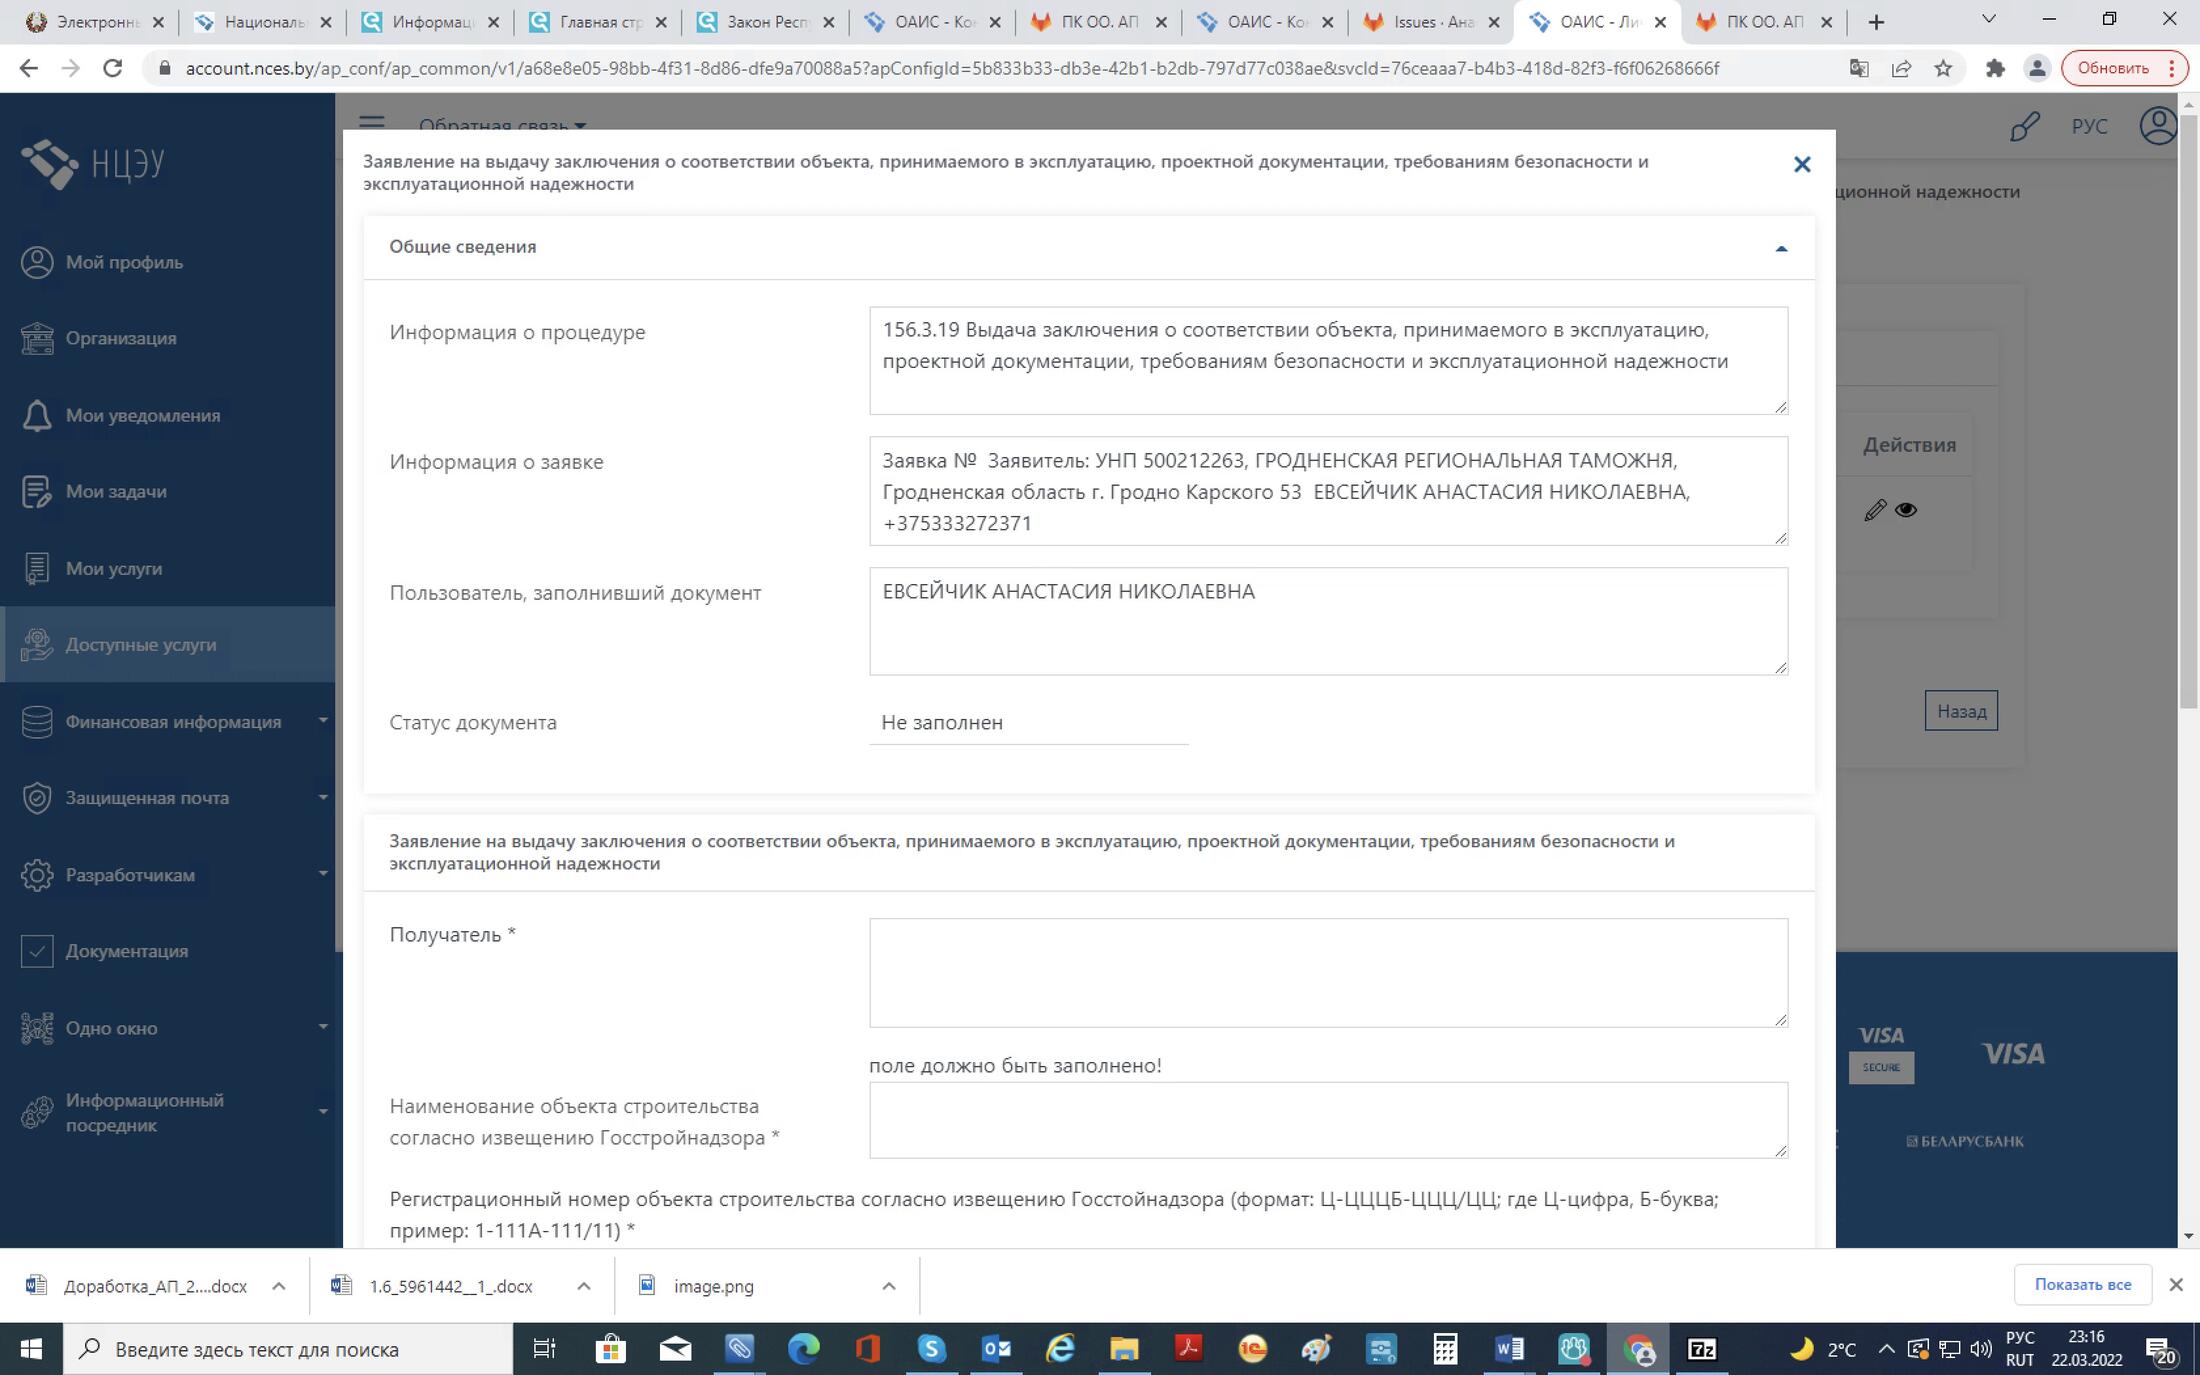Open 7-Zip from the taskbar
This screenshot has height=1375, width=2200.
[1702, 1349]
